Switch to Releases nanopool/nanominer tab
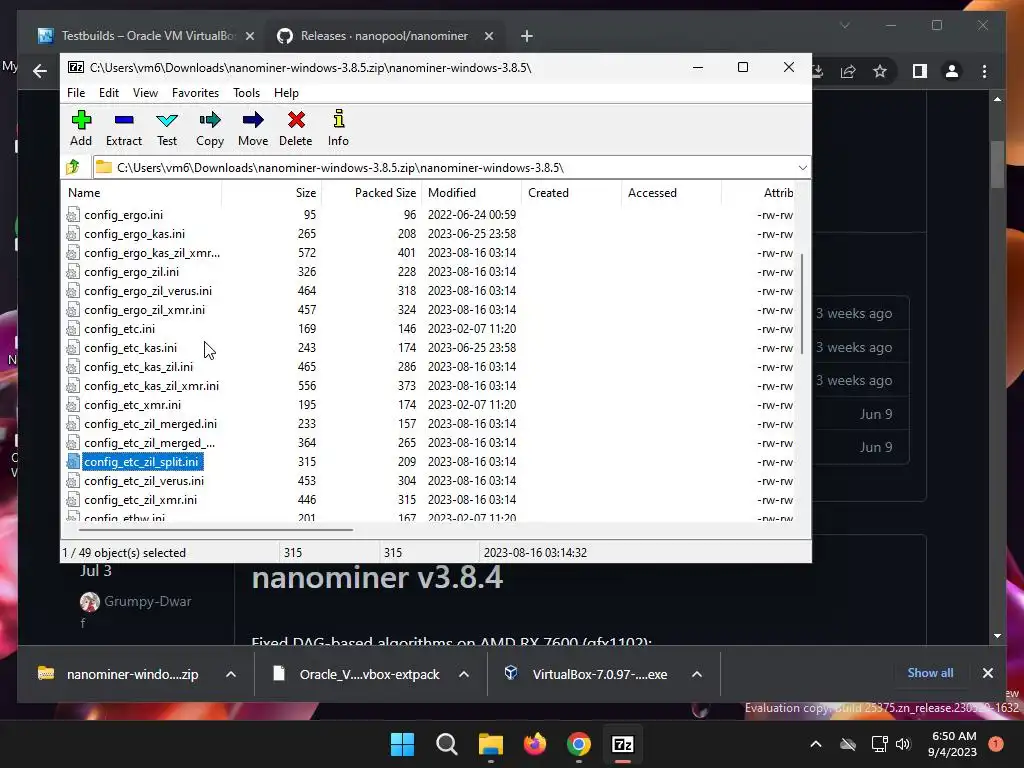 384,36
